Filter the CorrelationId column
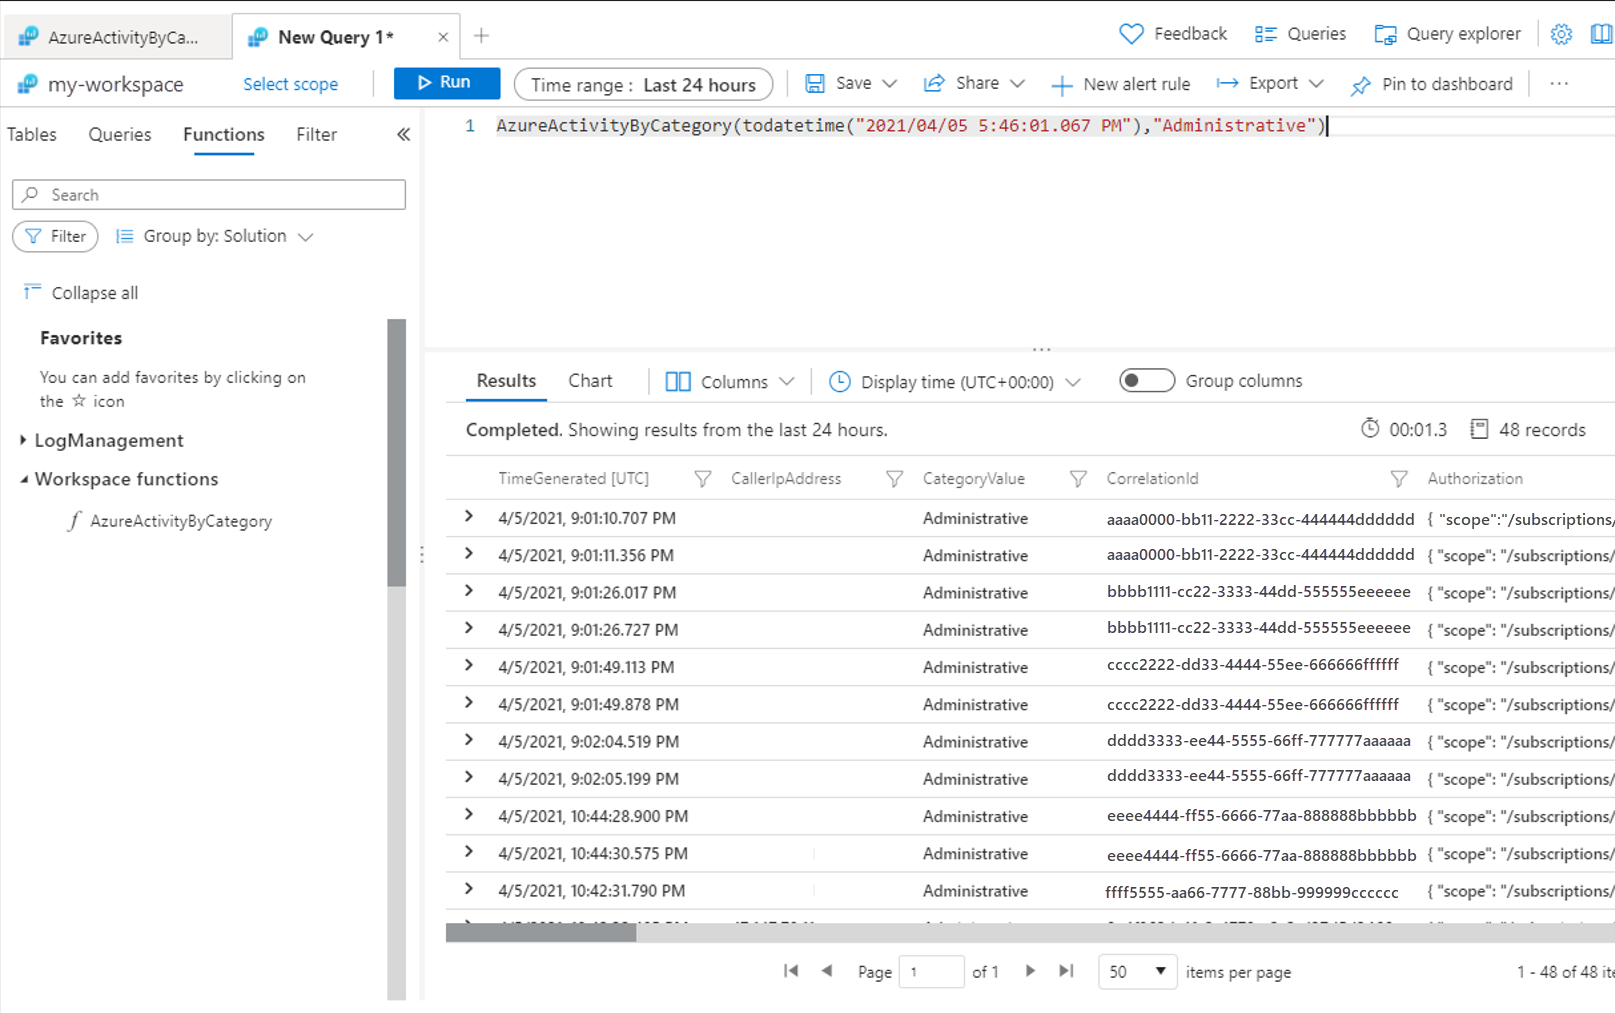Screen dimensions: 1615x1013 (x=1399, y=479)
